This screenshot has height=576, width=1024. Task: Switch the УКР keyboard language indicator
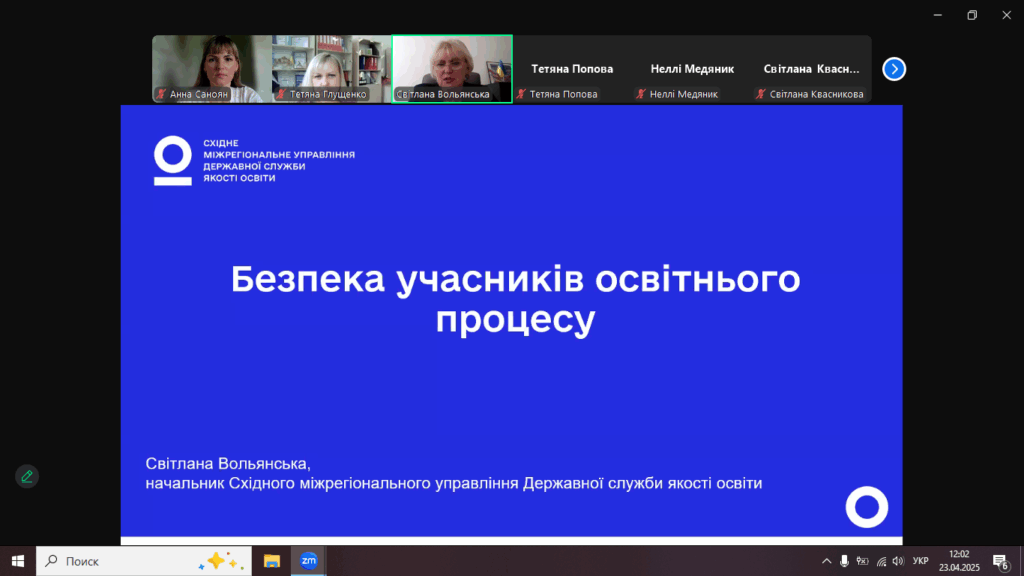click(x=921, y=561)
